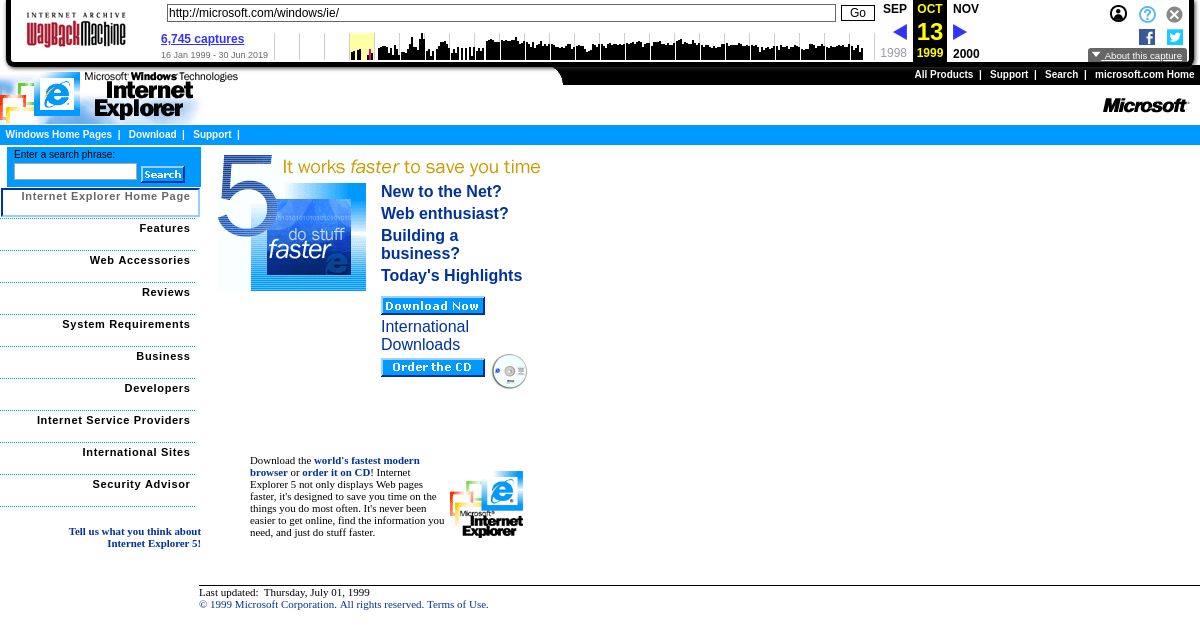Click the Order the CD button

click(x=433, y=368)
